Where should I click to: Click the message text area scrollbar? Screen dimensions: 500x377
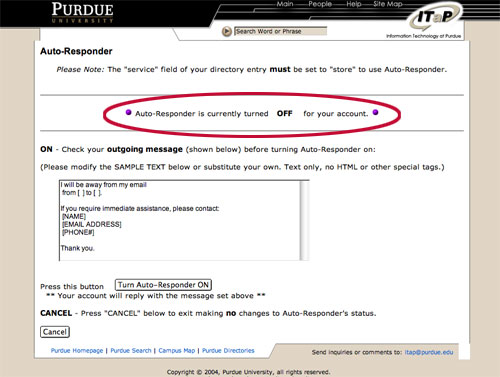click(304, 220)
